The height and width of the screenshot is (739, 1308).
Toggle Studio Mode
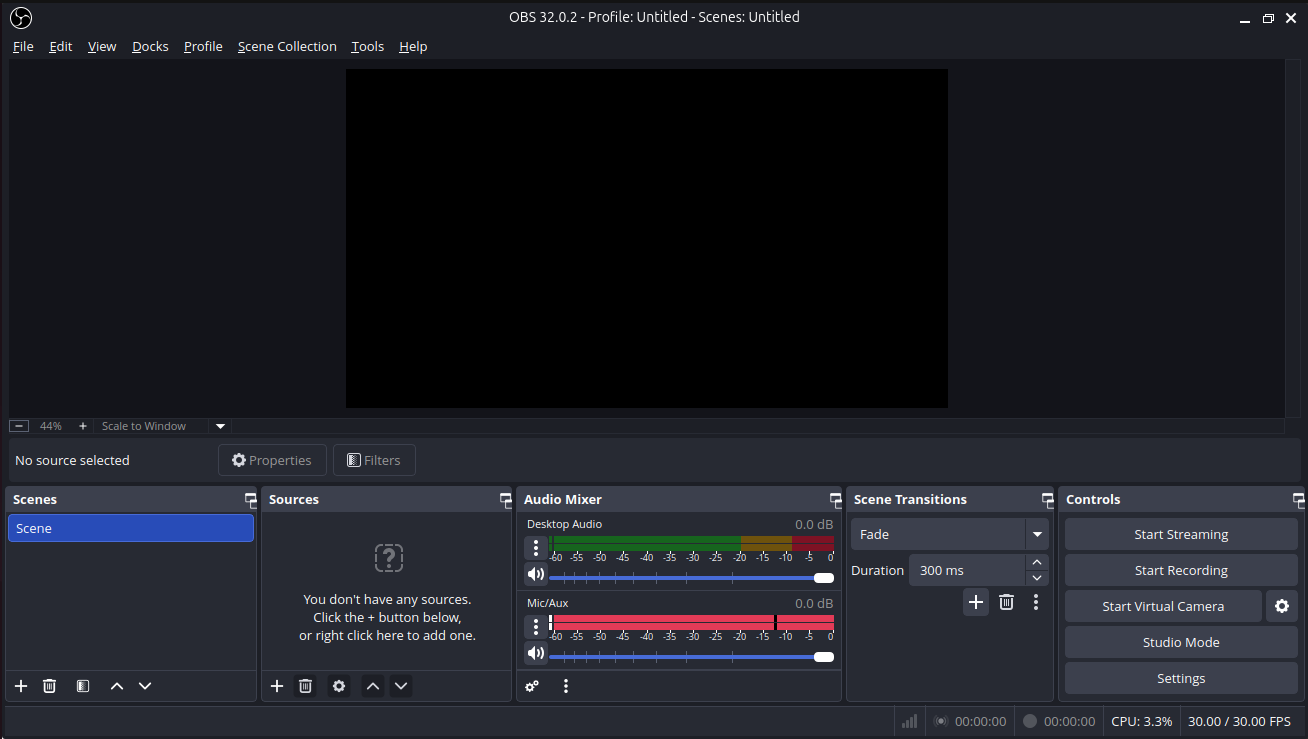point(1181,642)
